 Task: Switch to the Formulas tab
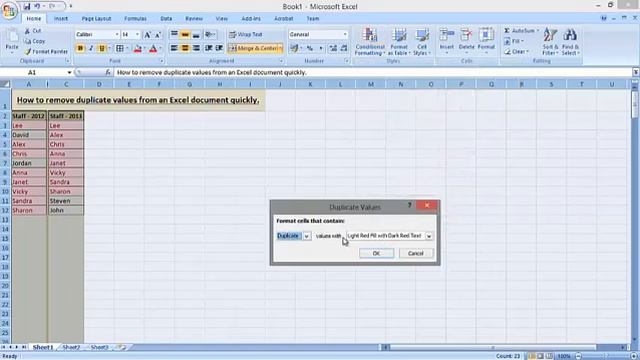pyautogui.click(x=135, y=18)
